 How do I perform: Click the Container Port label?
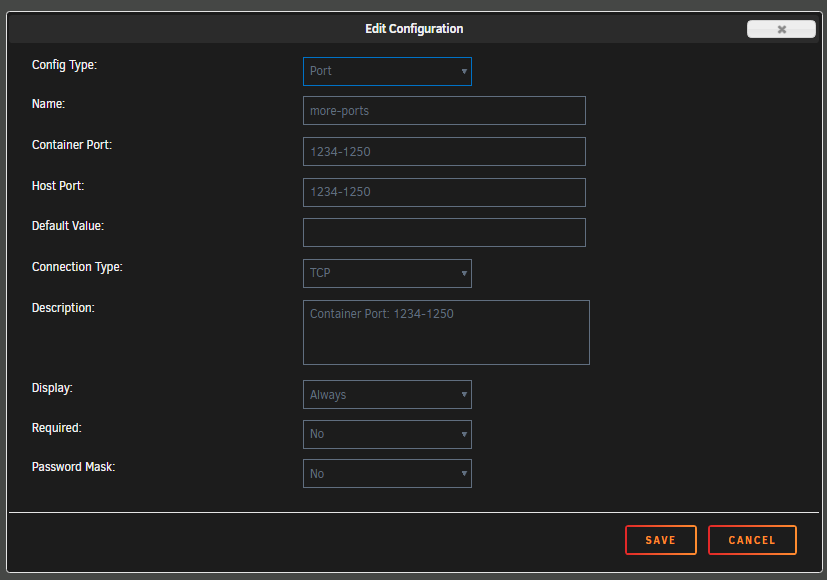pyautogui.click(x=72, y=144)
